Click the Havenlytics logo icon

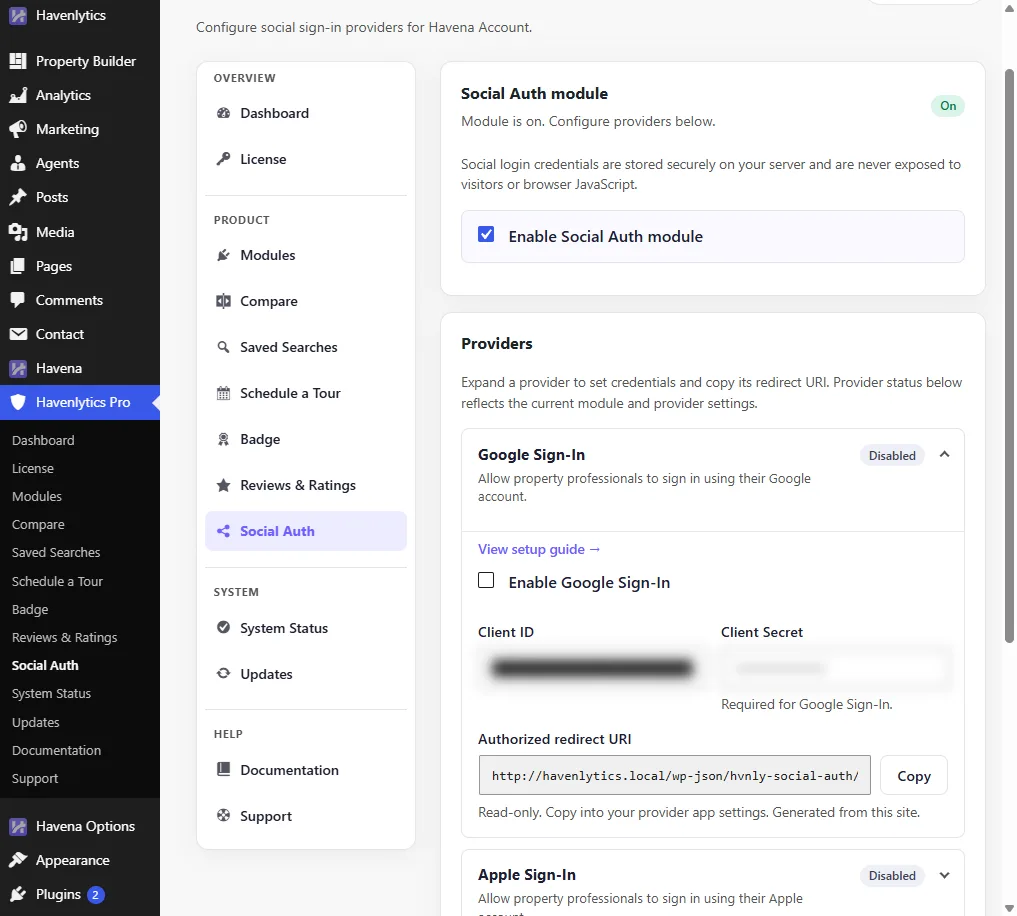point(18,16)
